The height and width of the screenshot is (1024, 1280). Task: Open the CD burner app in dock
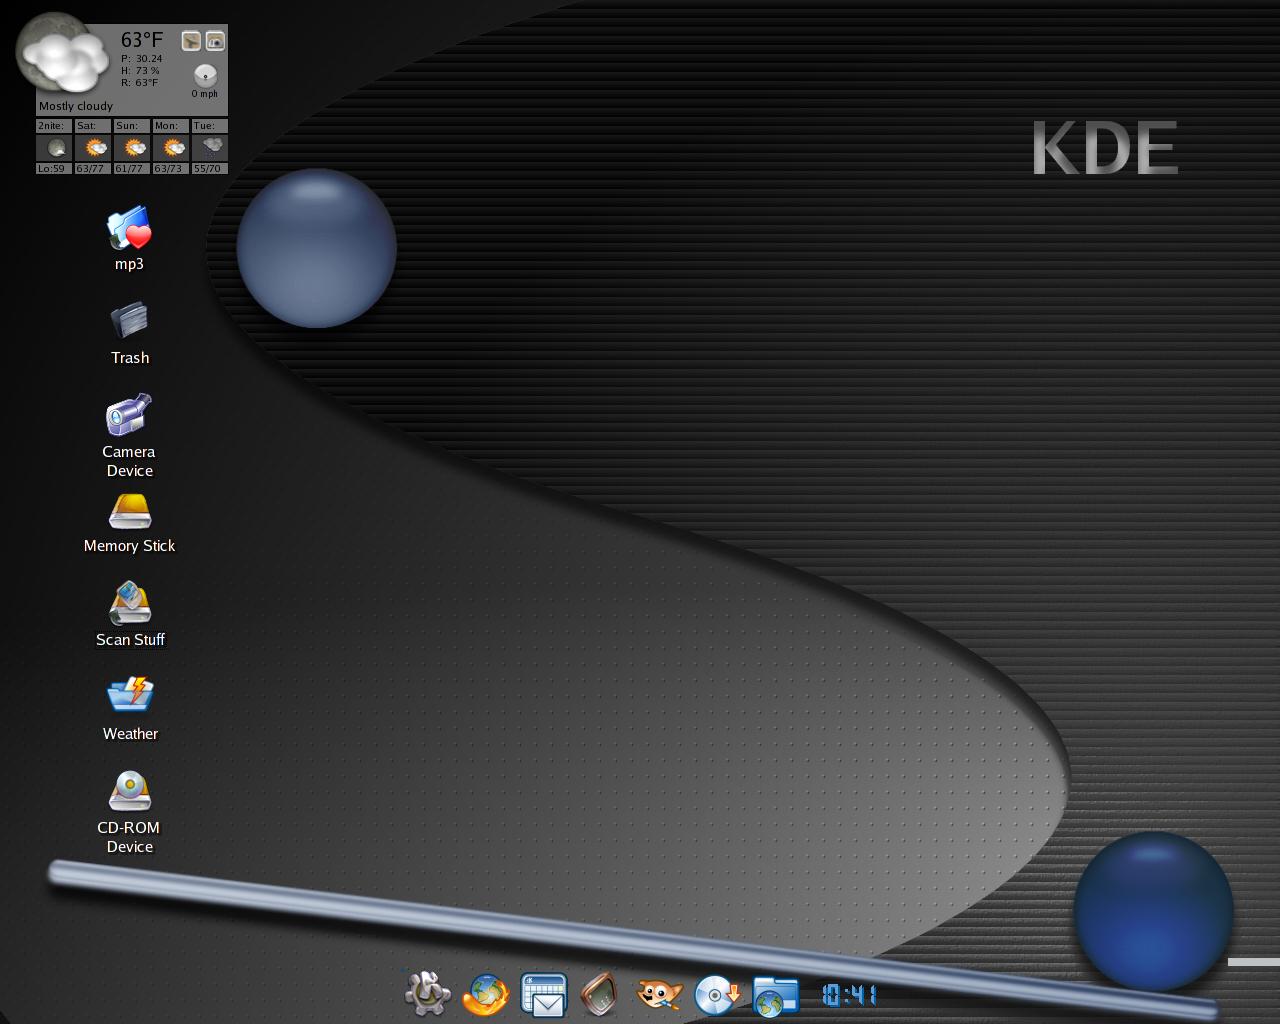coord(717,995)
